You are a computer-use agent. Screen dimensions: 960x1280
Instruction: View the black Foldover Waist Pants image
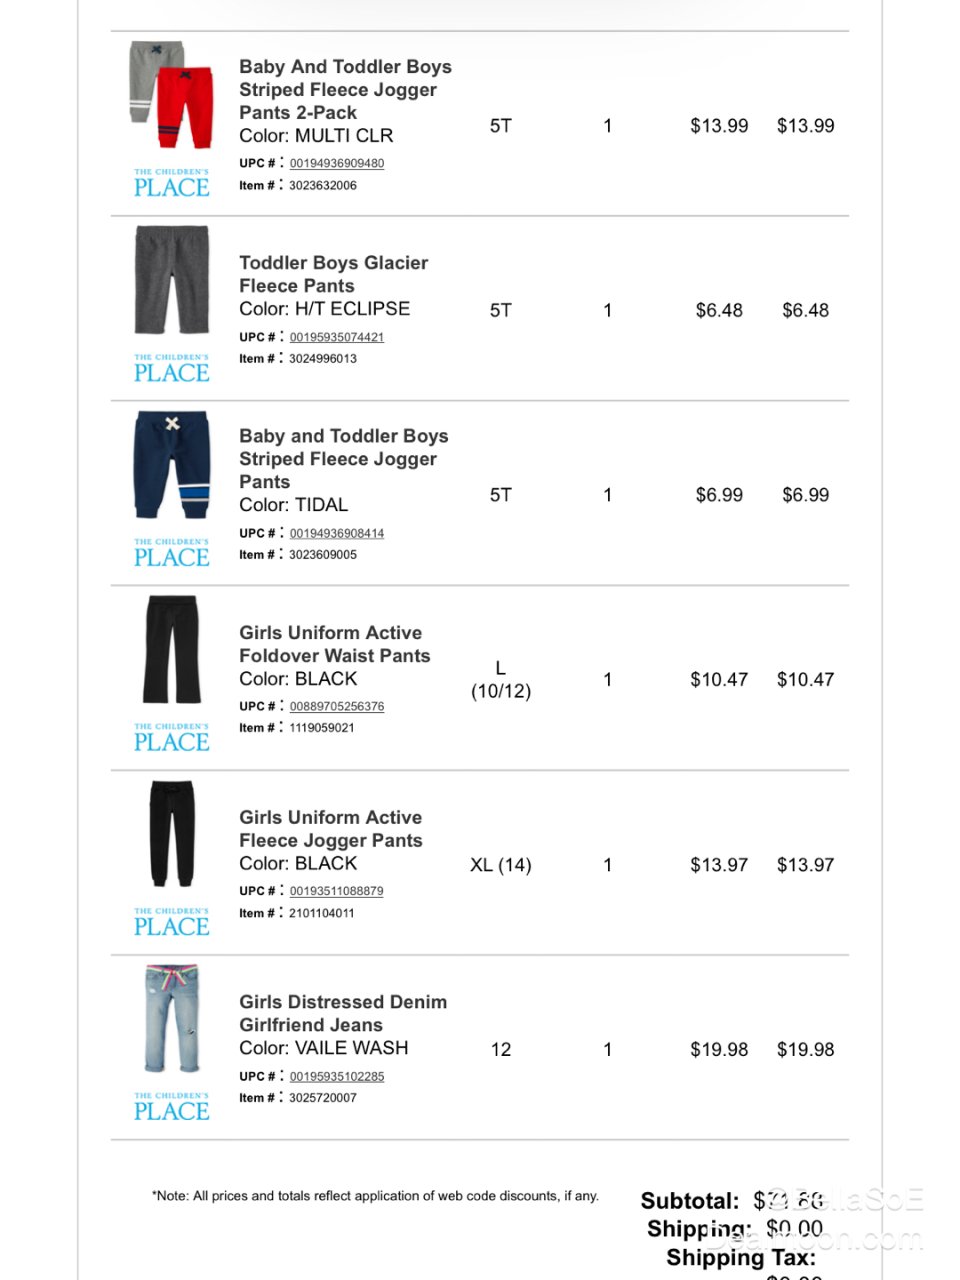click(171, 649)
